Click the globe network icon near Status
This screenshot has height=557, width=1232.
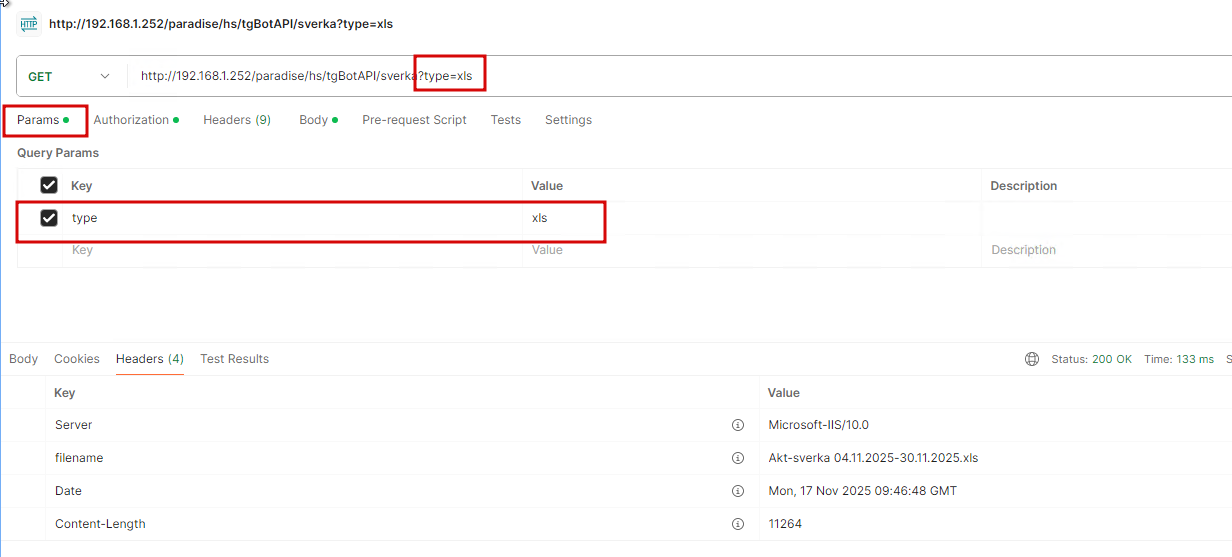1032,359
